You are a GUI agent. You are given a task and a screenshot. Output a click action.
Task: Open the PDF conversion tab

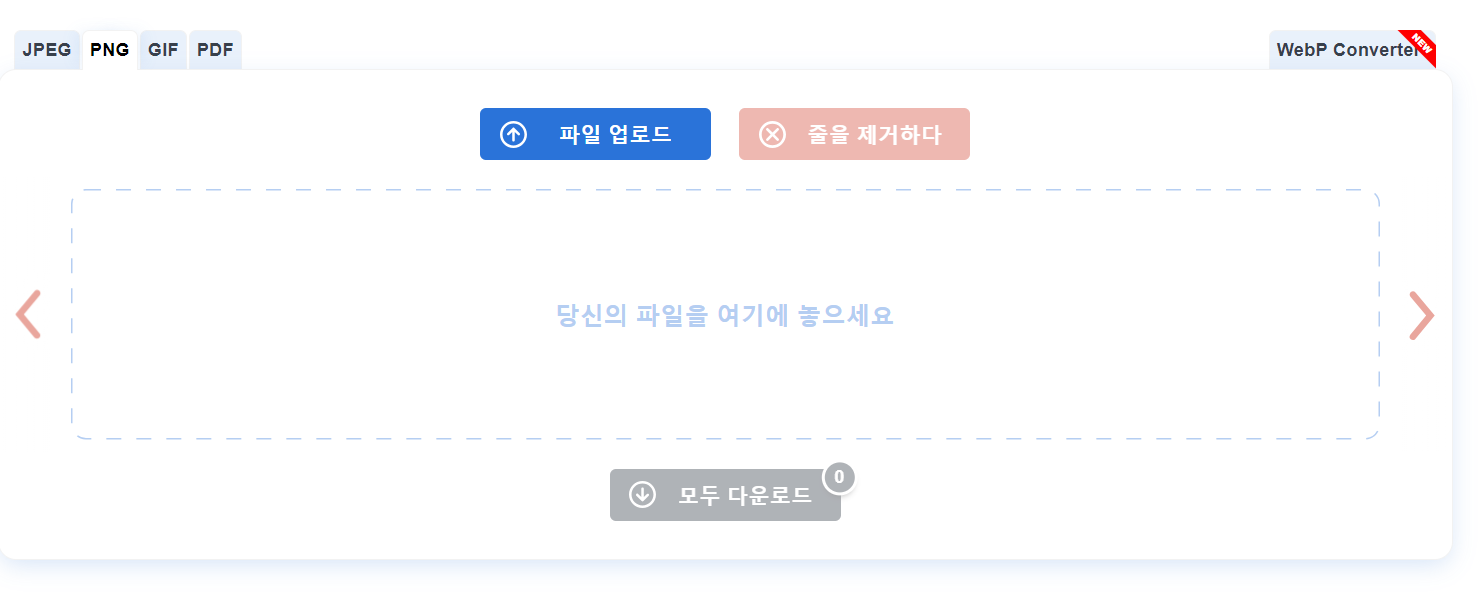coord(214,49)
